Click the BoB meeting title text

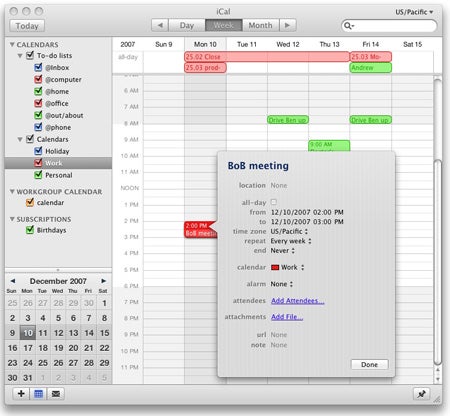click(x=258, y=166)
